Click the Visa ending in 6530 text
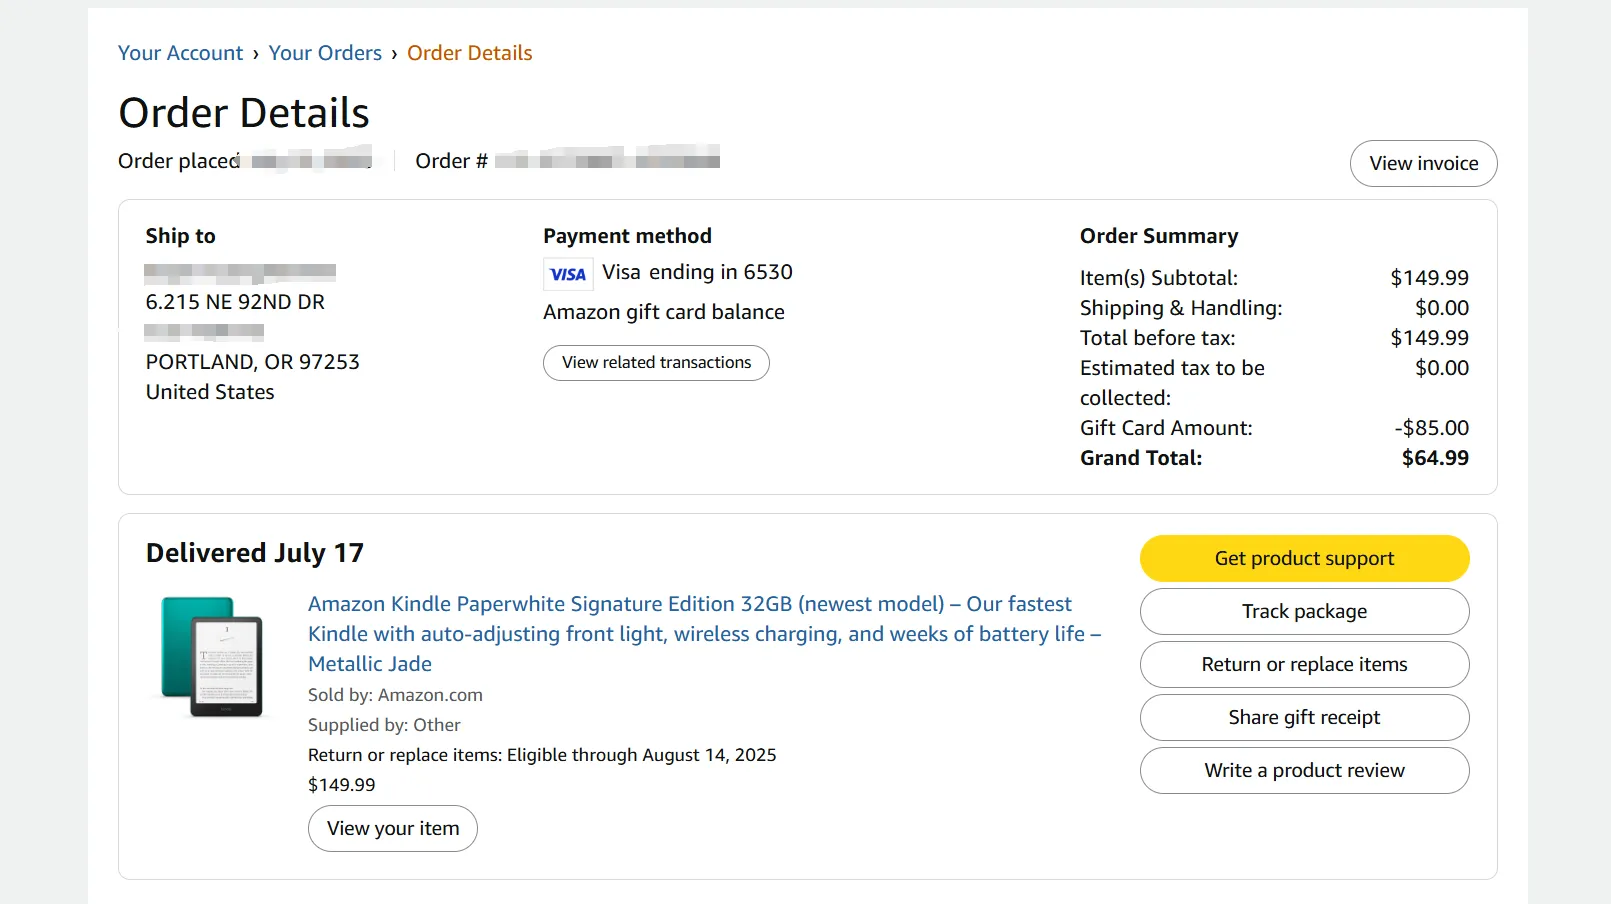The image size is (1611, 904). (x=697, y=272)
